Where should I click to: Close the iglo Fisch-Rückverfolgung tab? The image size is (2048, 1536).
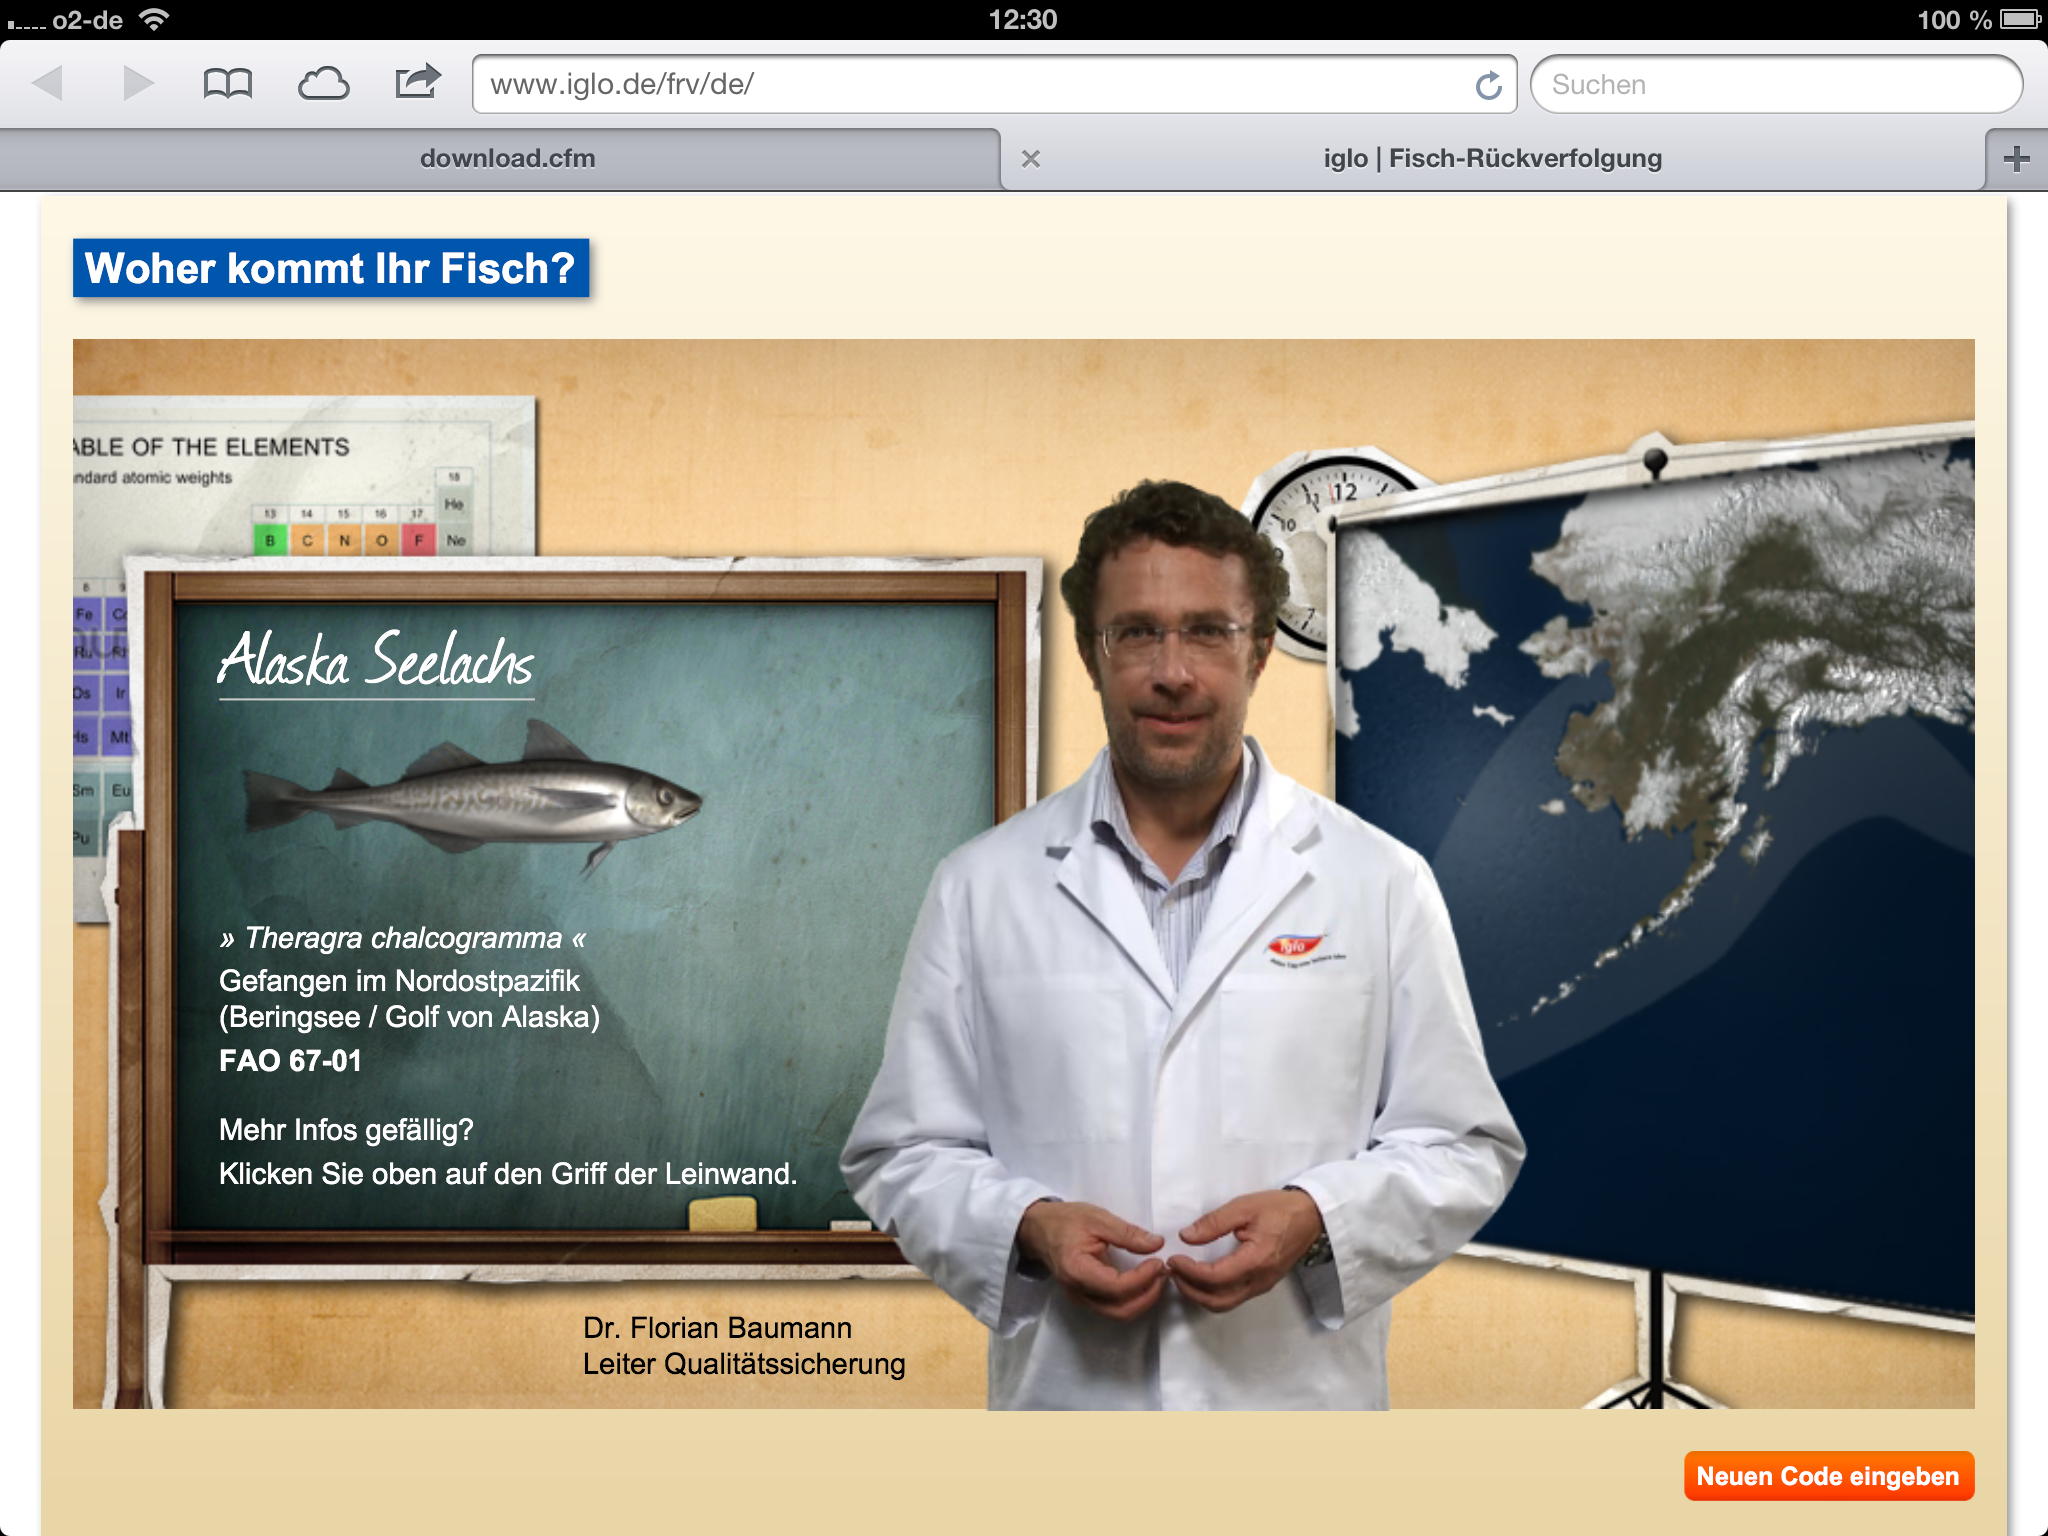pyautogui.click(x=1031, y=159)
